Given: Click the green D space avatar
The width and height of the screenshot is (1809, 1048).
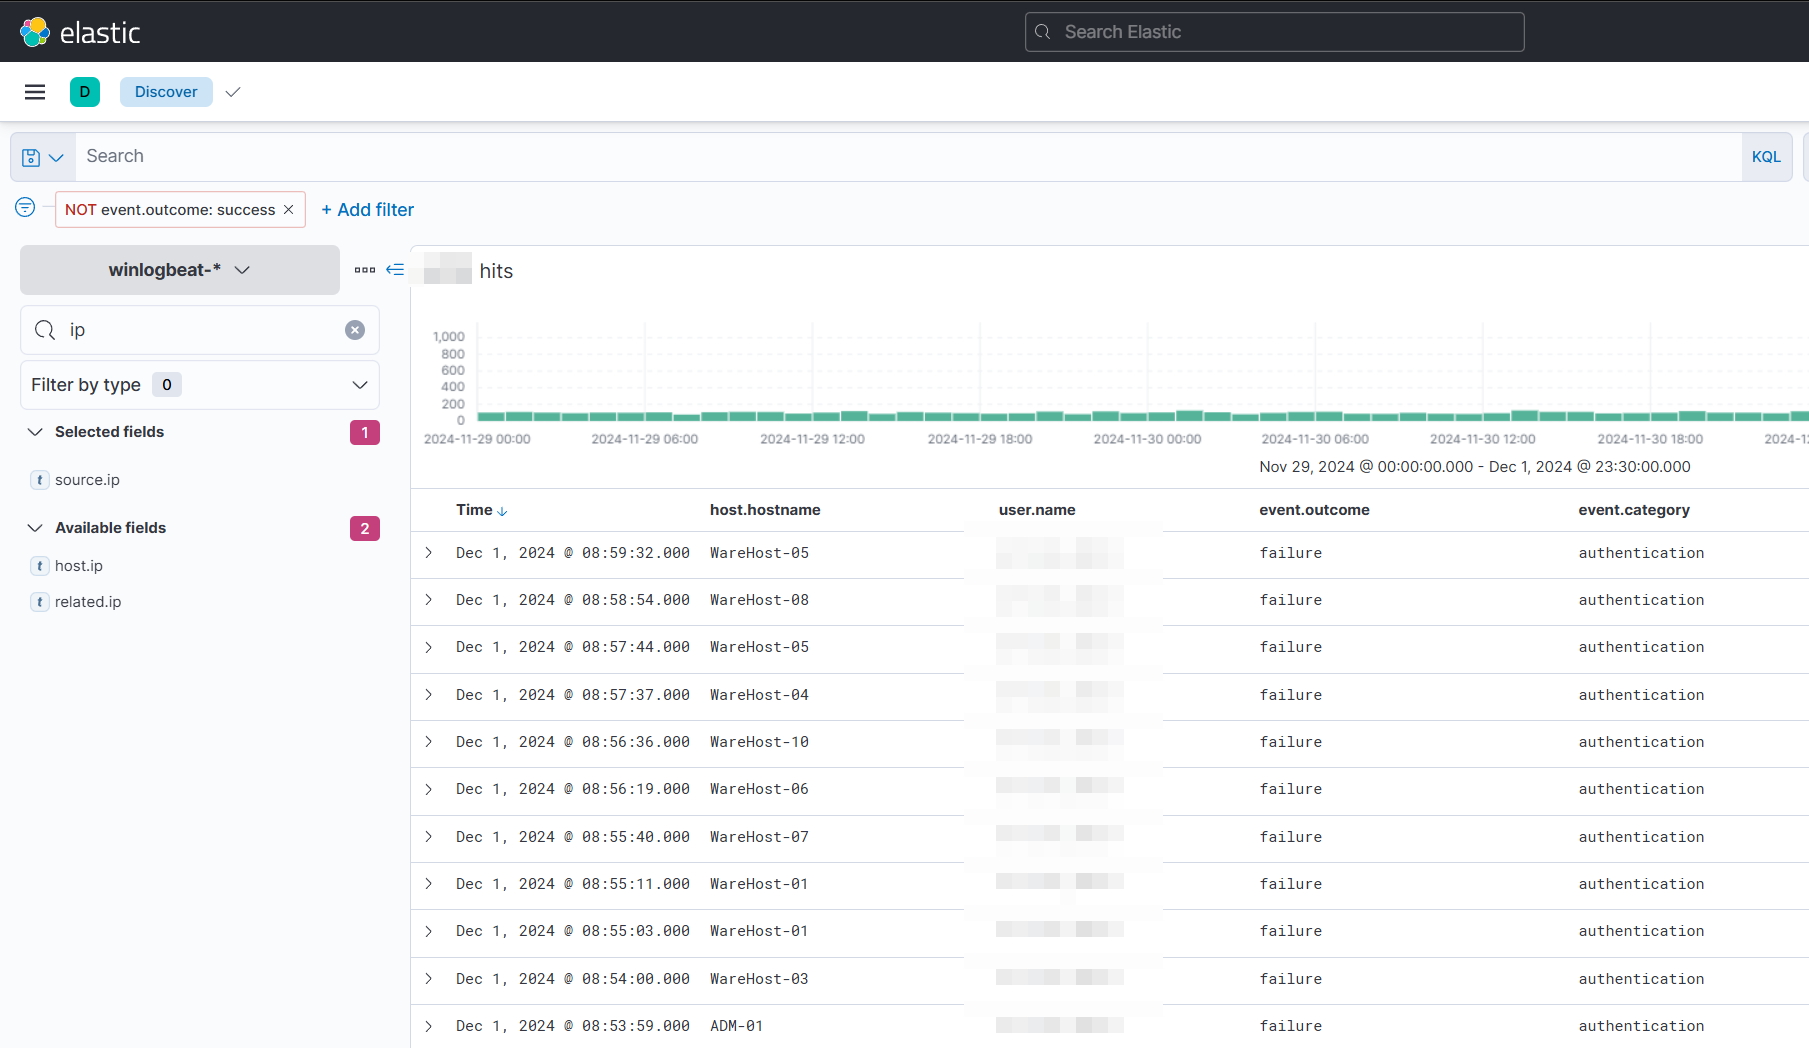Looking at the screenshot, I should (85, 92).
